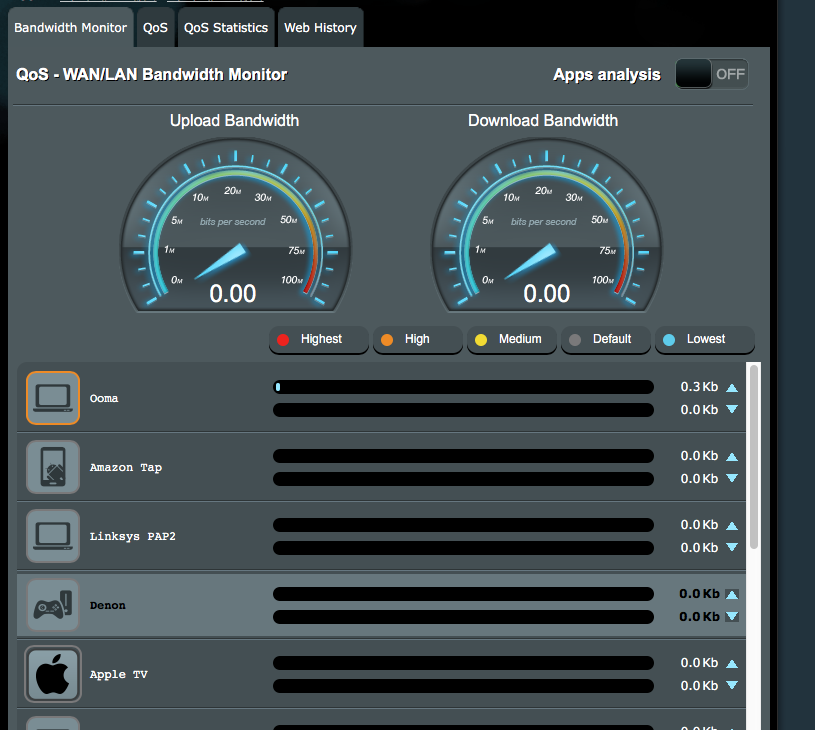The width and height of the screenshot is (815, 730).
Task: Click the Amazon Tap device icon
Action: coord(53,467)
